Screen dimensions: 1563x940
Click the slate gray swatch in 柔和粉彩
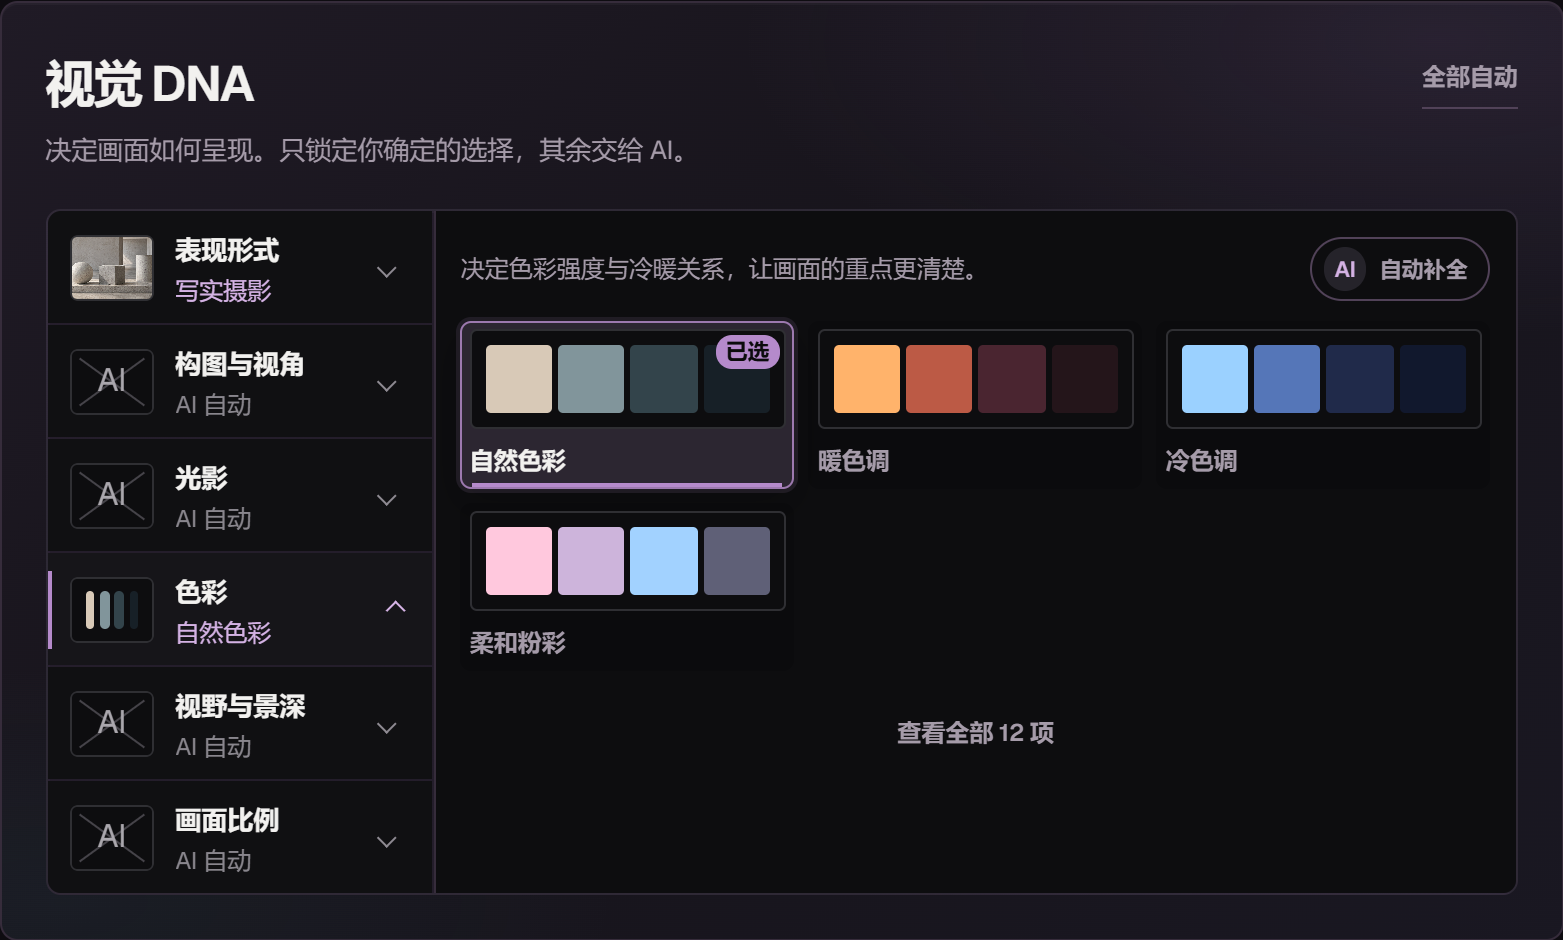point(737,561)
